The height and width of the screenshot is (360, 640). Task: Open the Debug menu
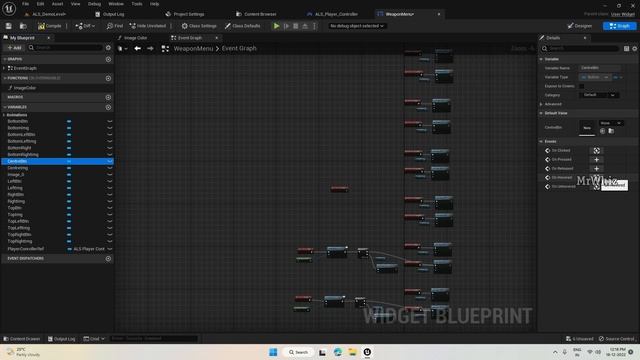tap(94, 4)
